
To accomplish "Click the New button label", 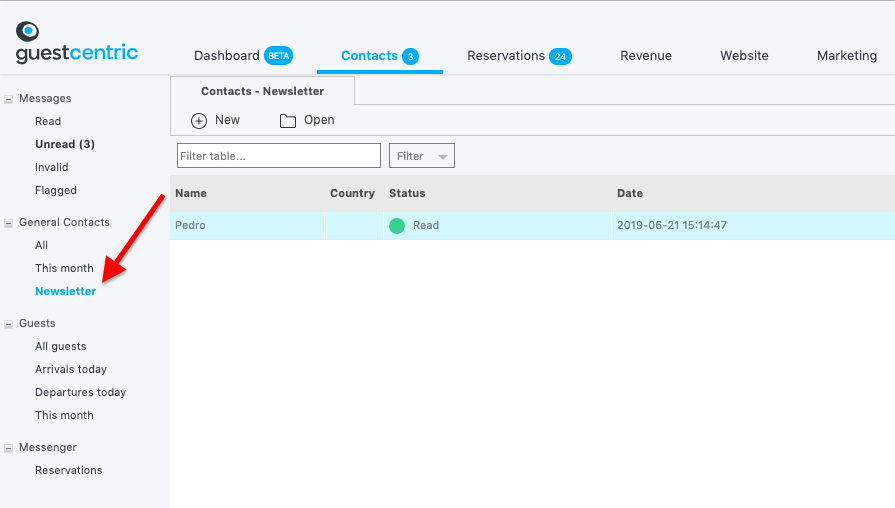I will (227, 120).
